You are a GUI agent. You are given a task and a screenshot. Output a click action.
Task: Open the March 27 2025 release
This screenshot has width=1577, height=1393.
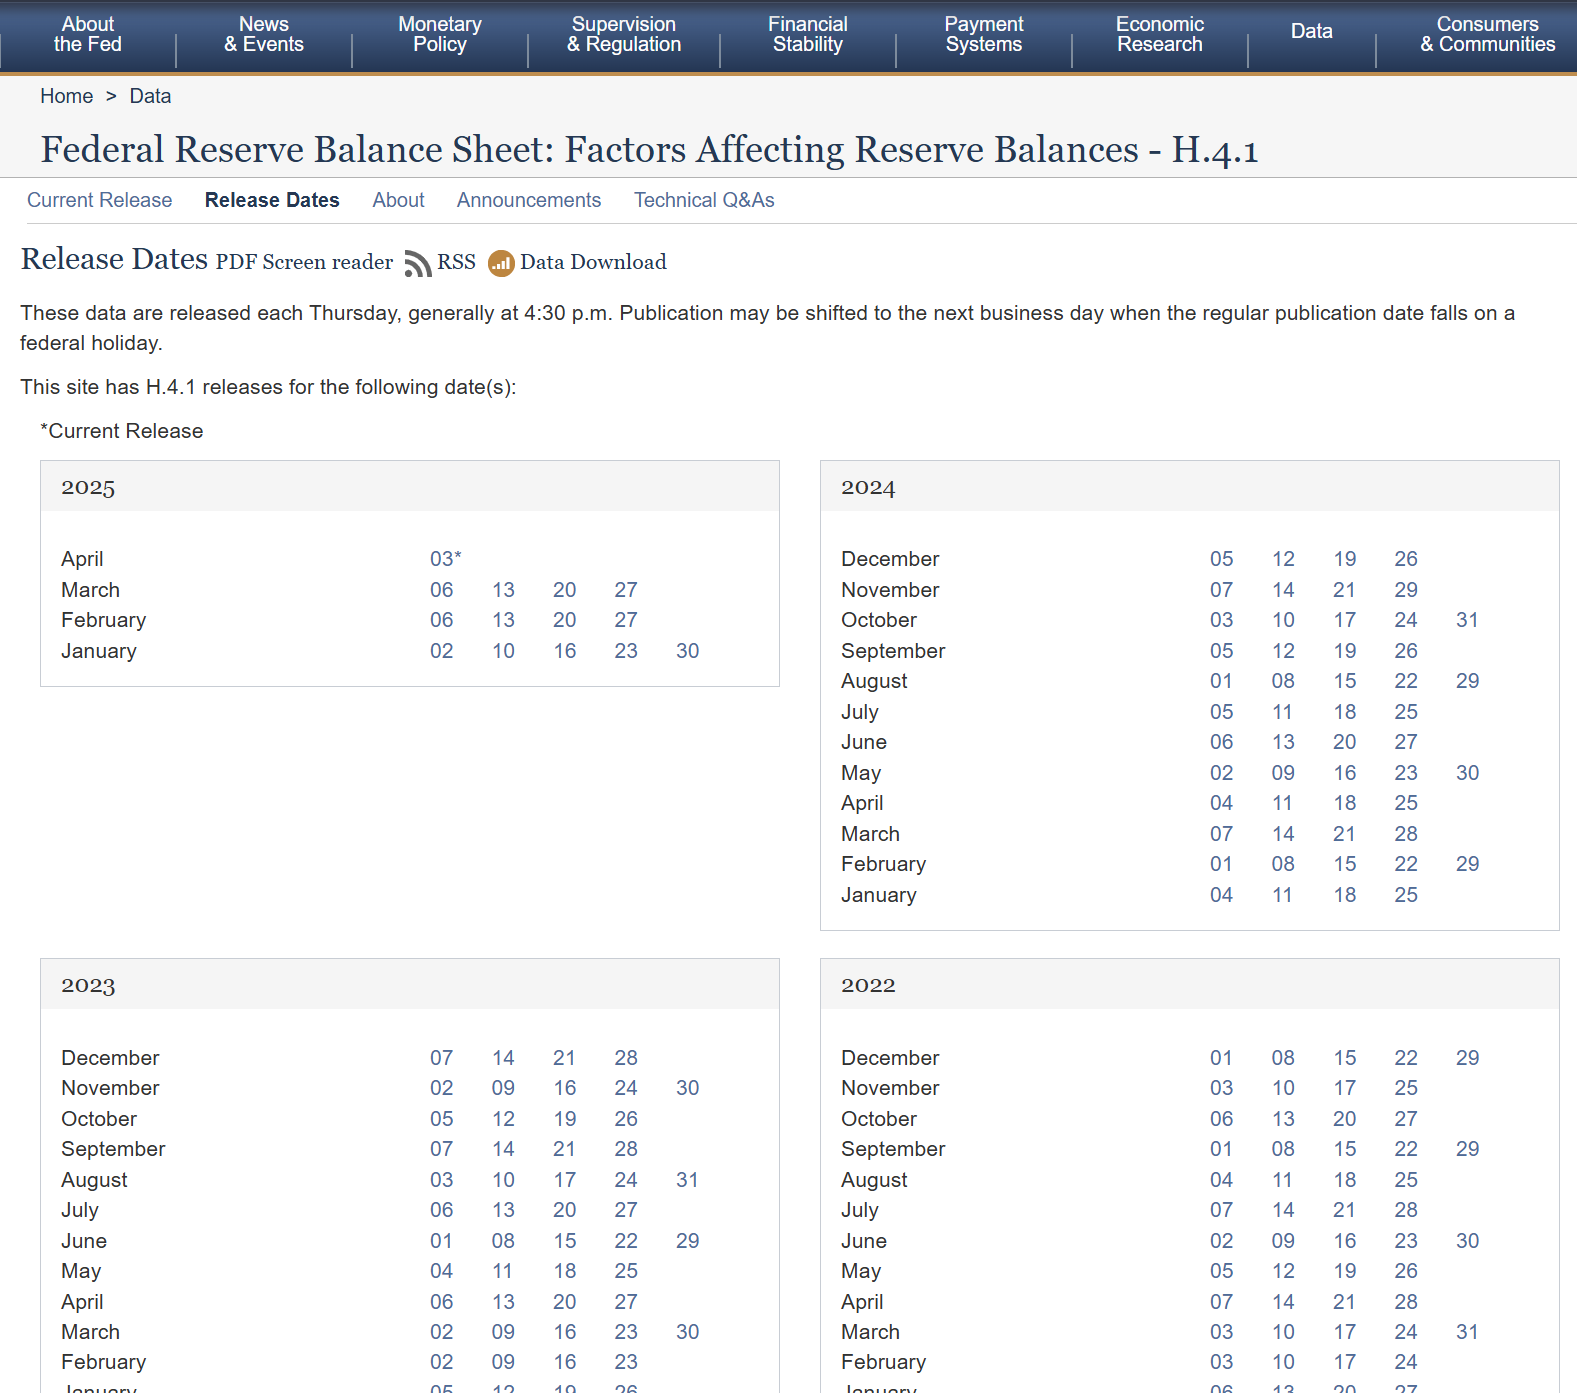[626, 590]
